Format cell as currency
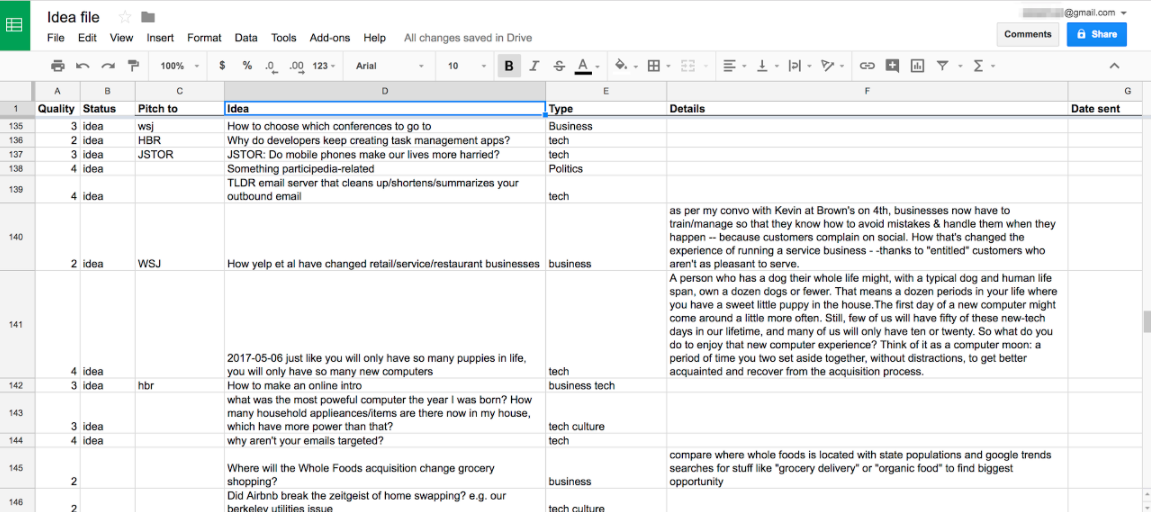Image resolution: width=1151 pixels, height=512 pixels. tap(222, 65)
